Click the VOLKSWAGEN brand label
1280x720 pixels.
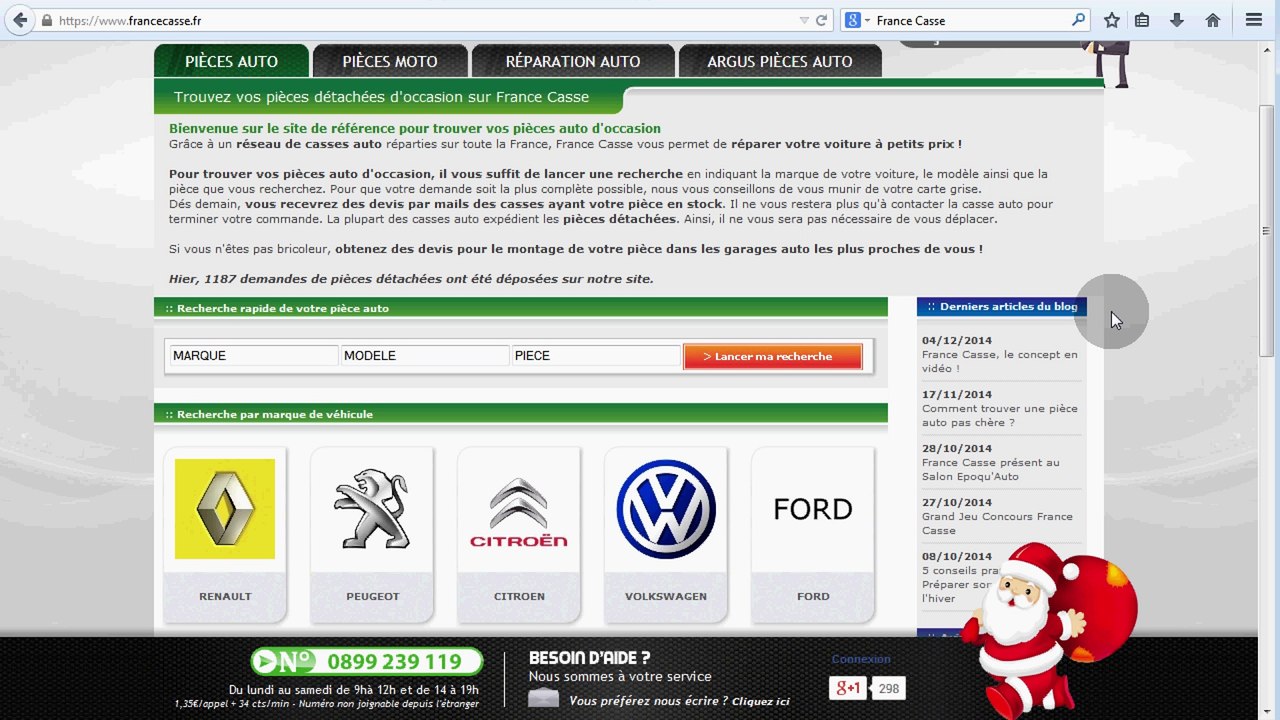tap(666, 596)
